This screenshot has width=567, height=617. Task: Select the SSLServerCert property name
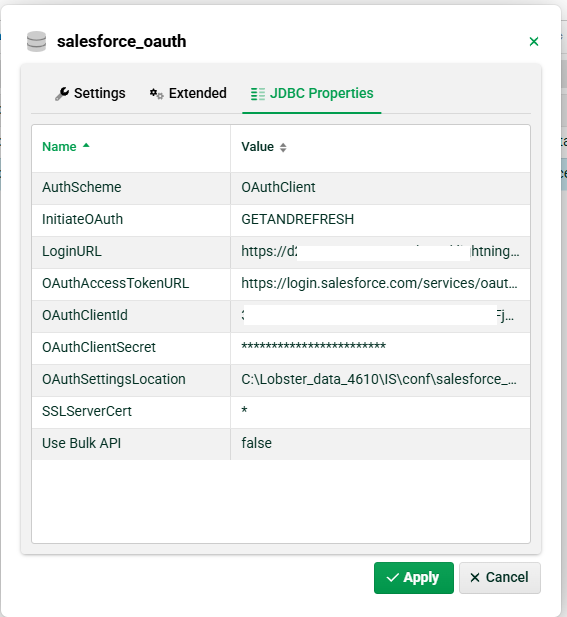click(x=87, y=411)
